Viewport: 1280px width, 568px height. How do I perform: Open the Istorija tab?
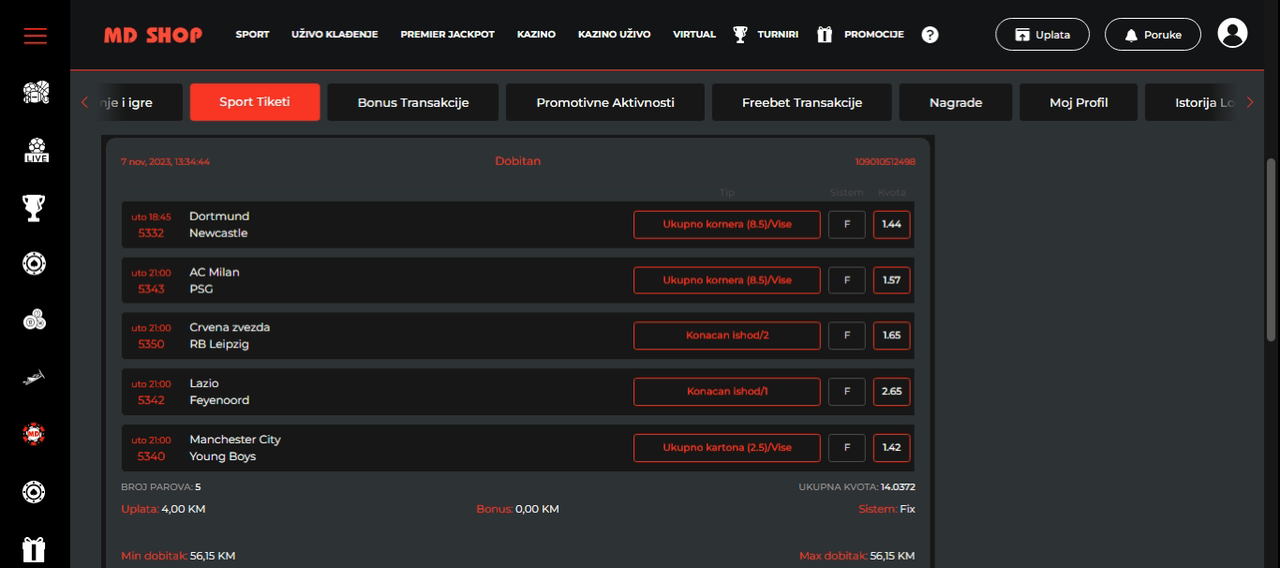coord(1190,102)
